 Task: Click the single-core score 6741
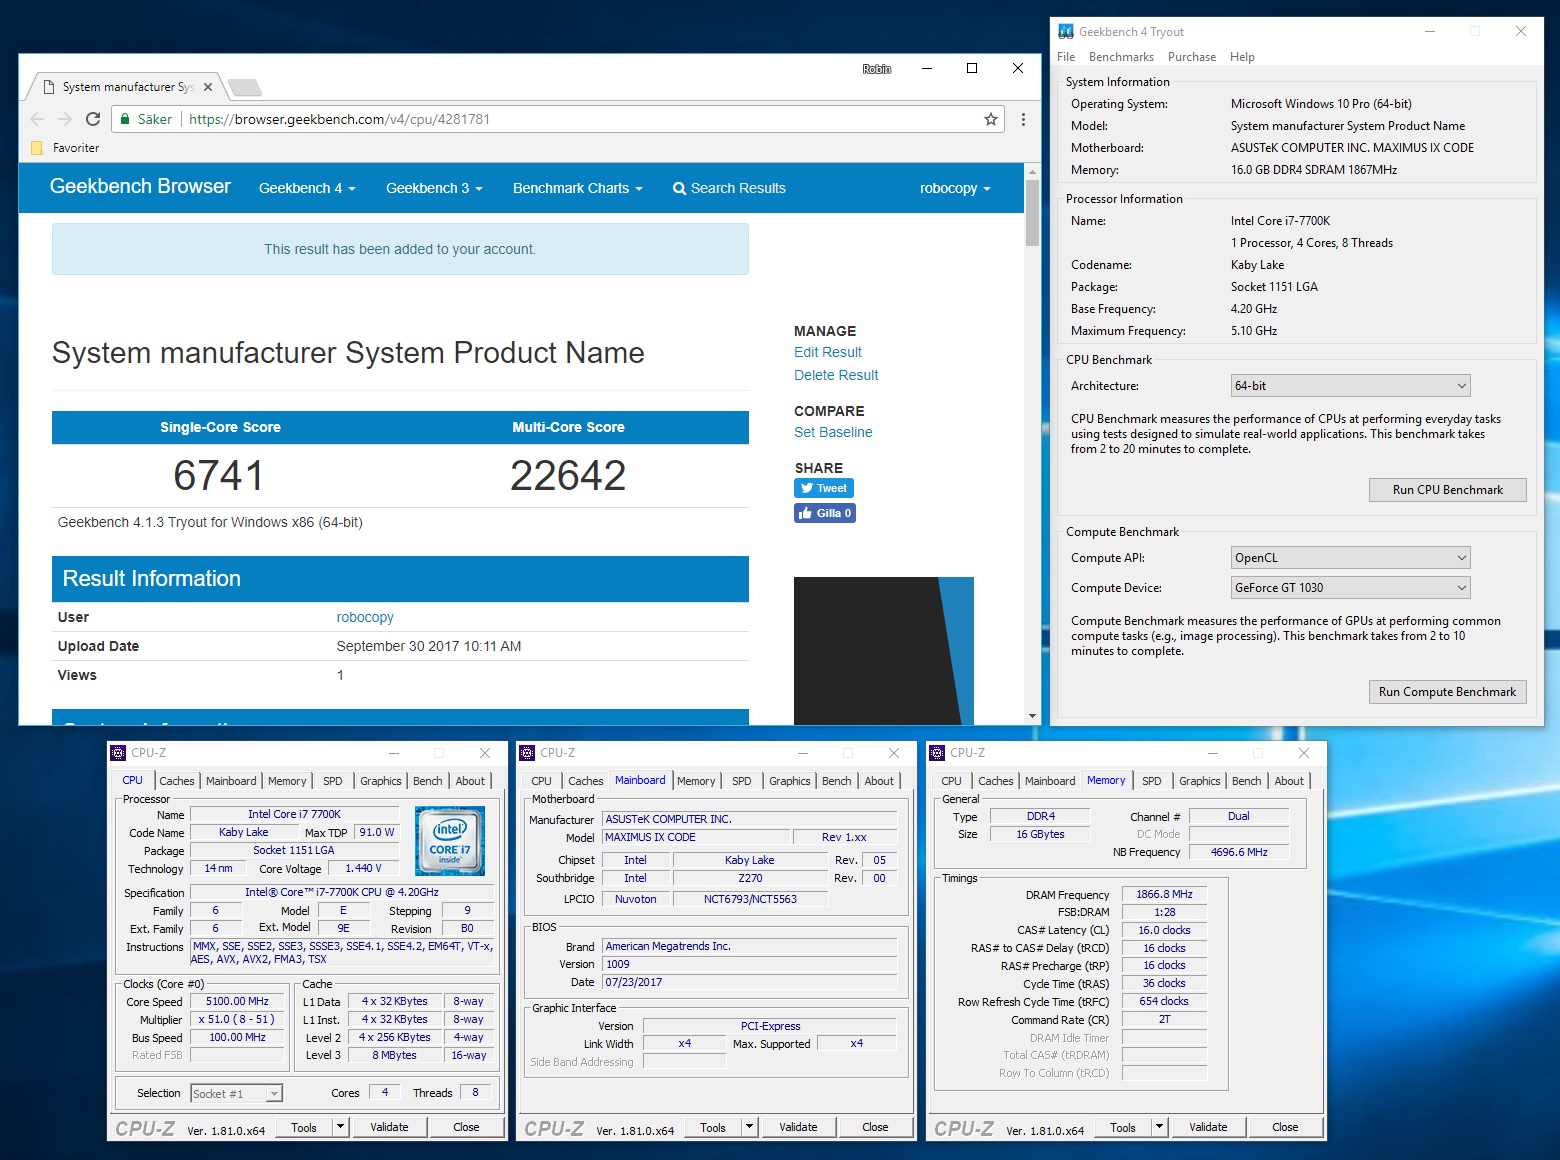pyautogui.click(x=219, y=475)
